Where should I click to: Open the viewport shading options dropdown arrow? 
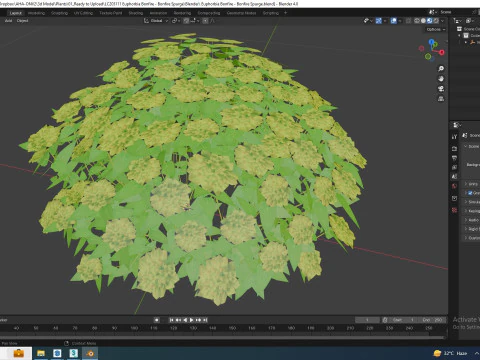pyautogui.click(x=442, y=21)
